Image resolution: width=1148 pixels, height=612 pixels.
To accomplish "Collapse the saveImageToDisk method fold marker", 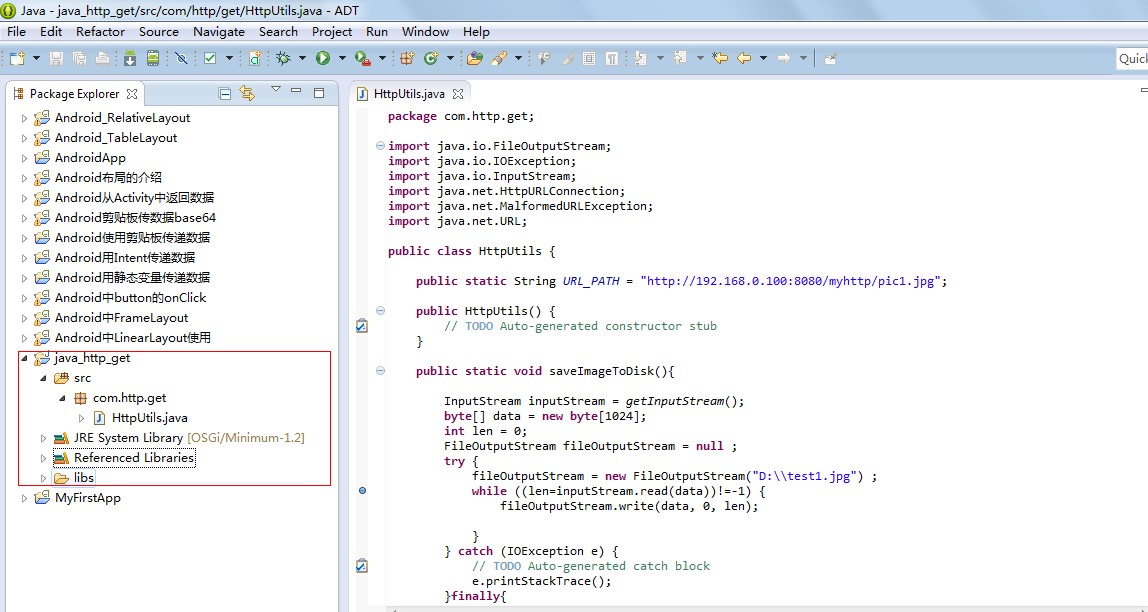I will 380,371.
